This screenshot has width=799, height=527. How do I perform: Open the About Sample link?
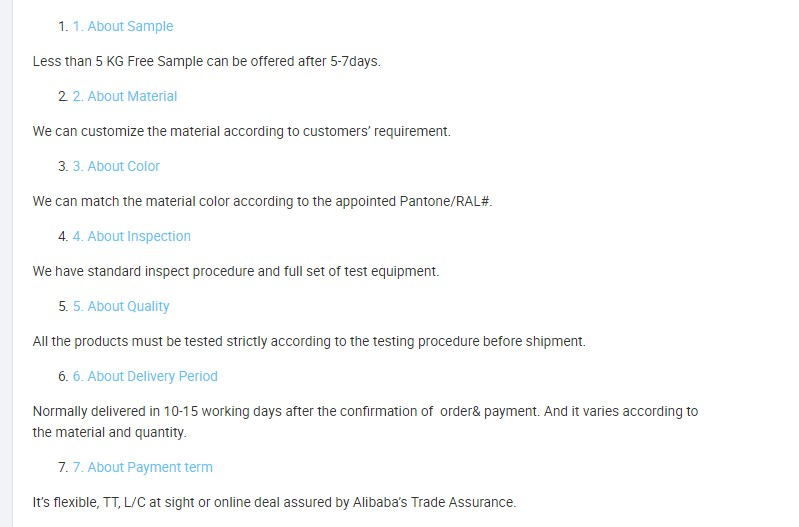pyautogui.click(x=123, y=26)
